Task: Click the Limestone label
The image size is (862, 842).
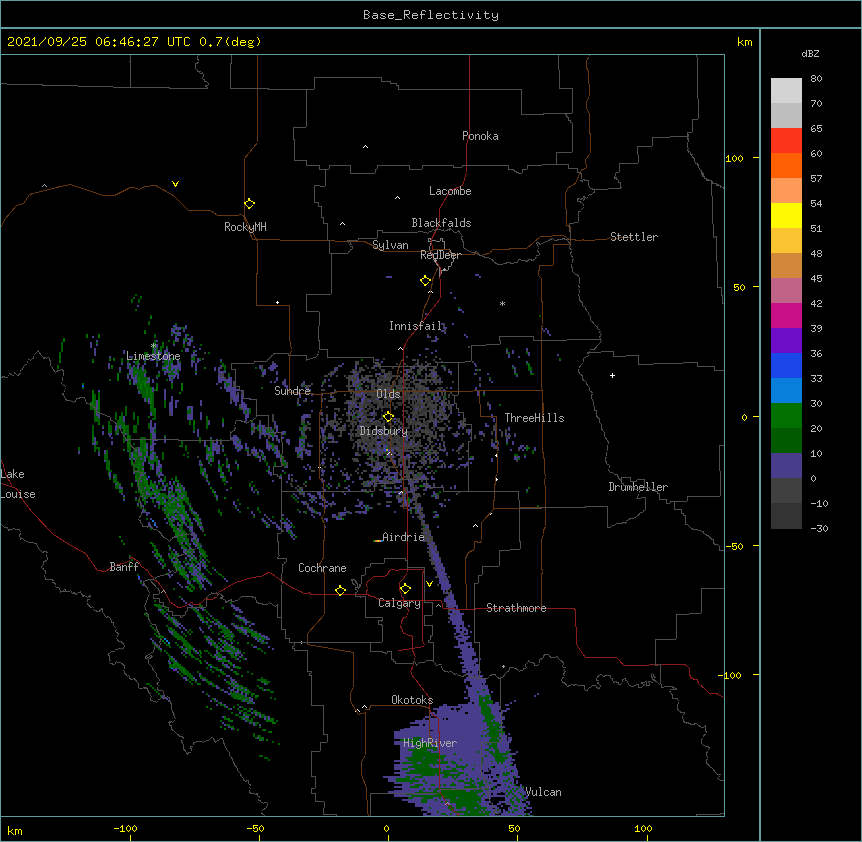Action: coord(153,356)
